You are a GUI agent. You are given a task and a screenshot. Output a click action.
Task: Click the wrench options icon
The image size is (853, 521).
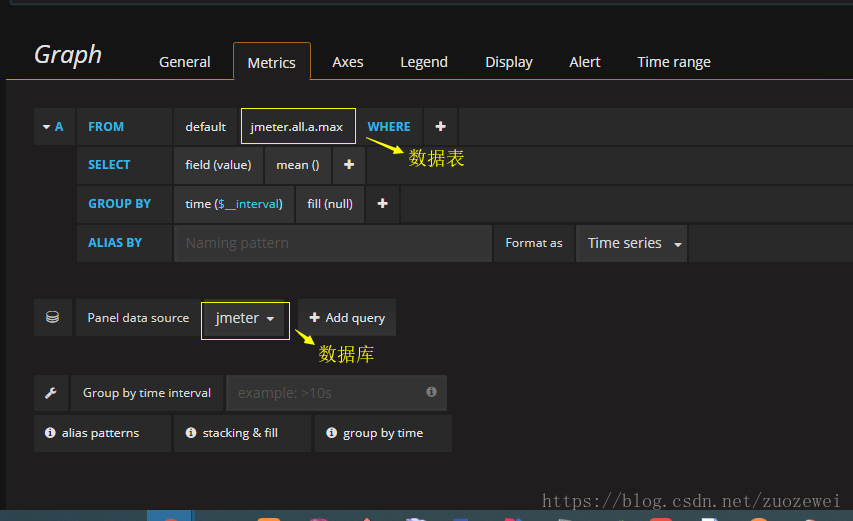point(51,393)
